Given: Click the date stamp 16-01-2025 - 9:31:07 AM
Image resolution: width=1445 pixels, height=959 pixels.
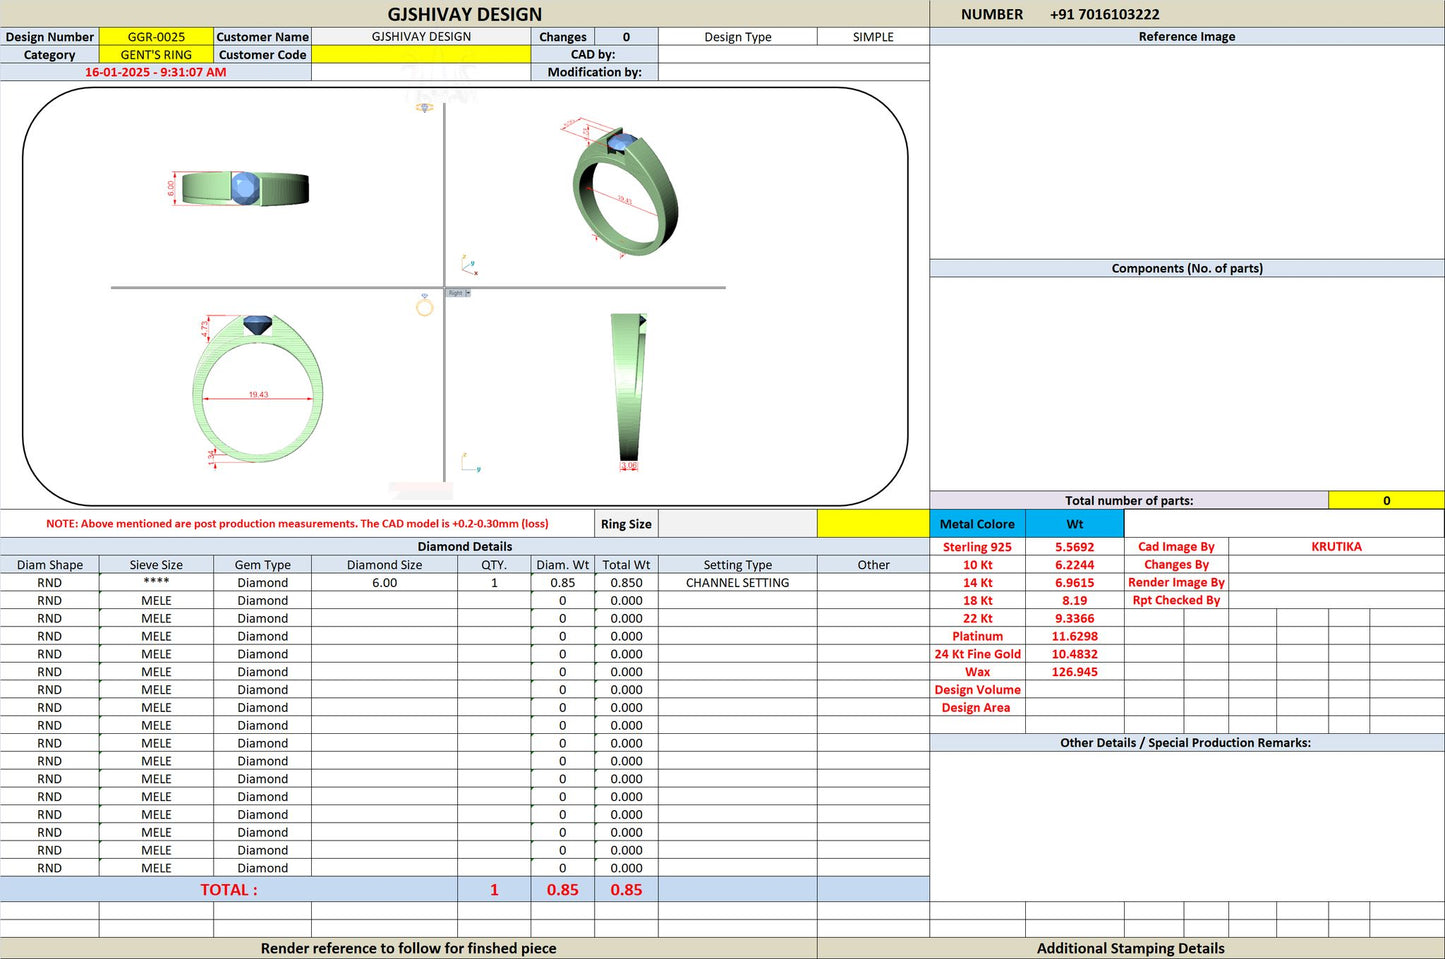Looking at the screenshot, I should pos(155,72).
